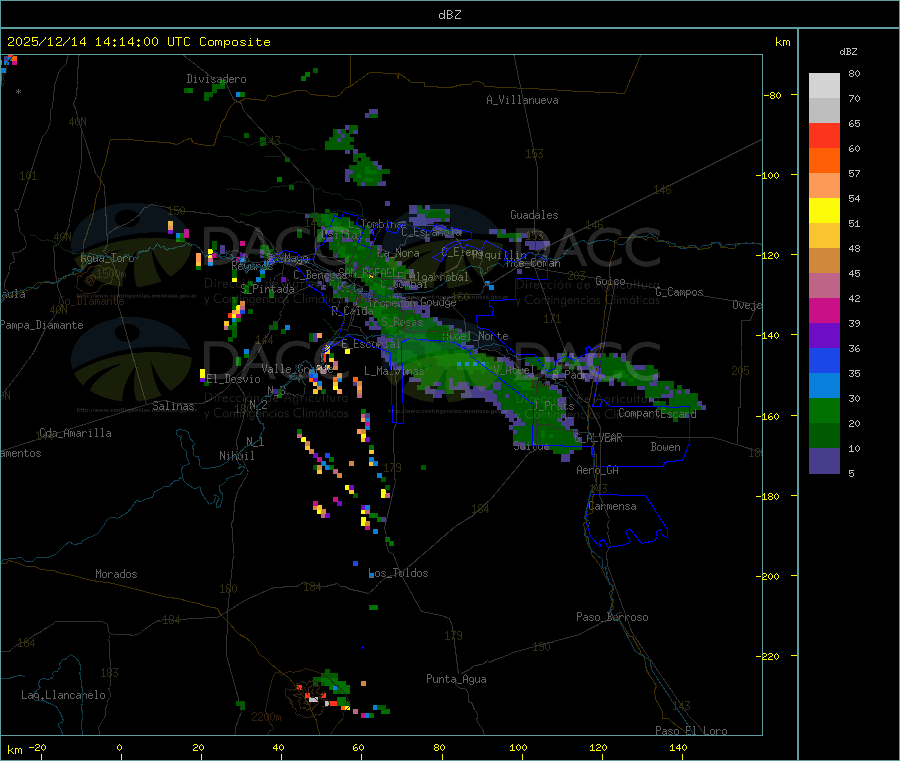Click the Paso_El_Loro map label
900x761 pixels.
[691, 731]
